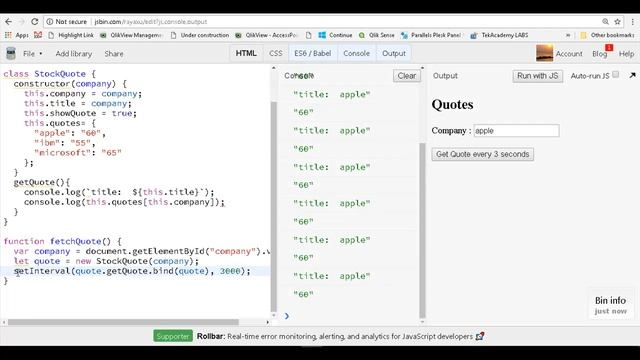This screenshot has width=640, height=360.
Task: Open the Rollbar error monitoring ad link
Action: click(335, 336)
